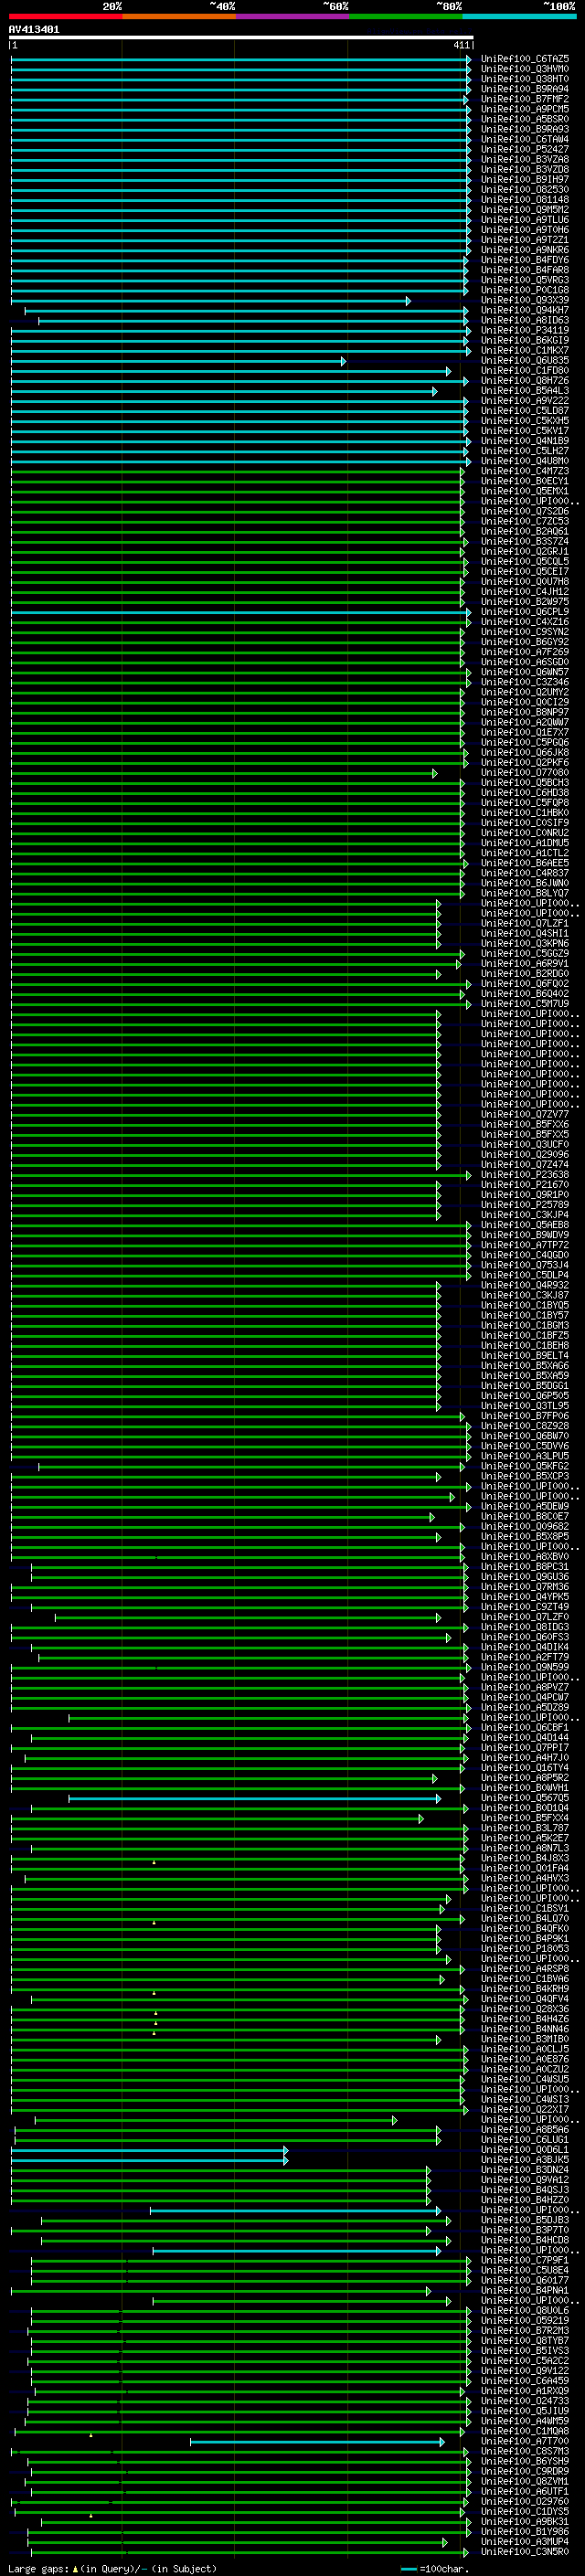Select the label UniRef100_Q3TL95
Screen dimensions: 585x2576
[525, 1405]
